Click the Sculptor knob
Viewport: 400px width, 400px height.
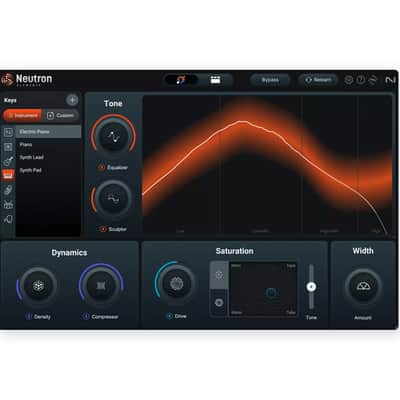click(113, 199)
